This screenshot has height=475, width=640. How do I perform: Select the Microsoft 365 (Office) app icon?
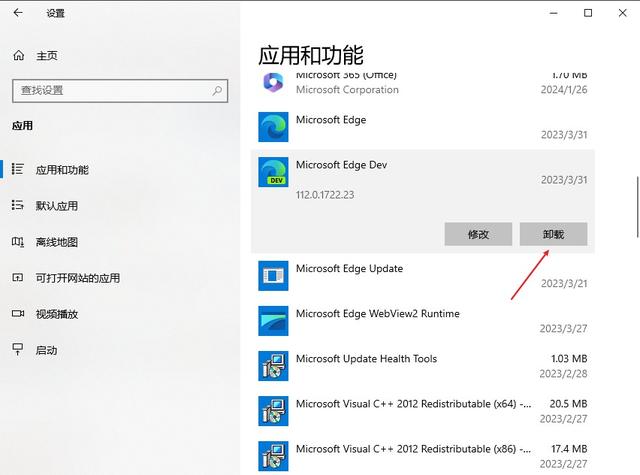coord(273,82)
